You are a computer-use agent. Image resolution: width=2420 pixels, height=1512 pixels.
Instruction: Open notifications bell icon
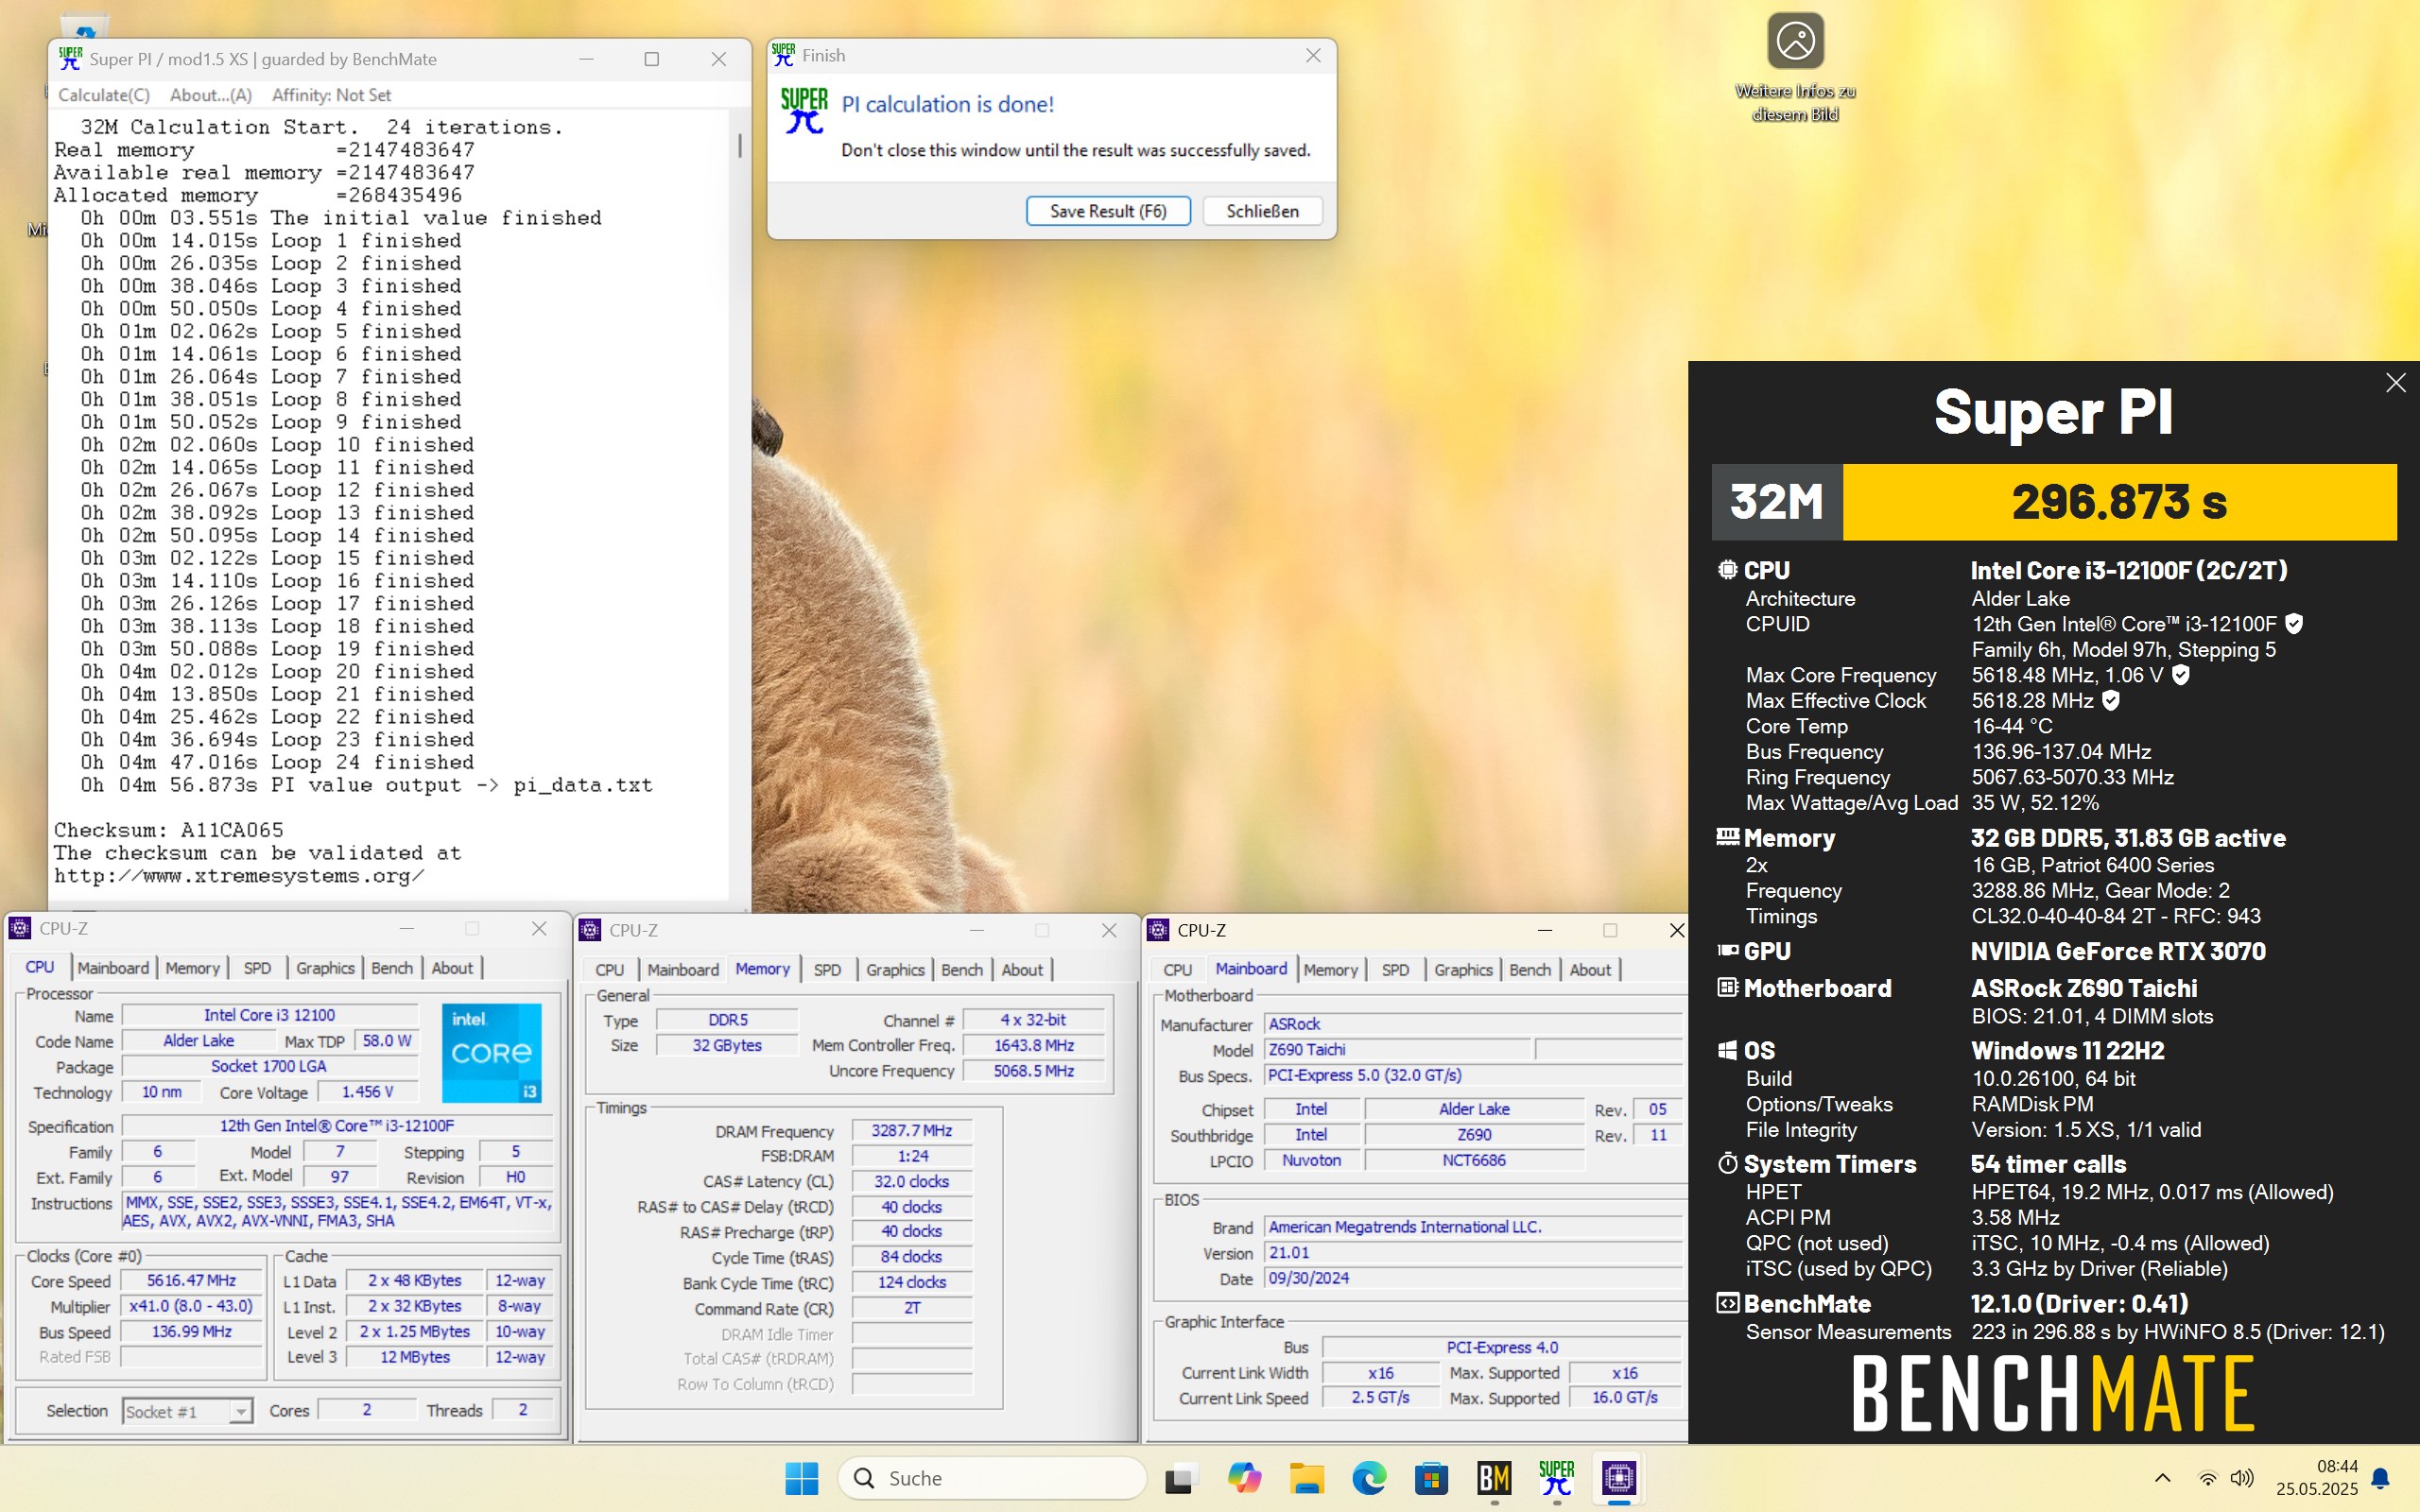click(2381, 1478)
